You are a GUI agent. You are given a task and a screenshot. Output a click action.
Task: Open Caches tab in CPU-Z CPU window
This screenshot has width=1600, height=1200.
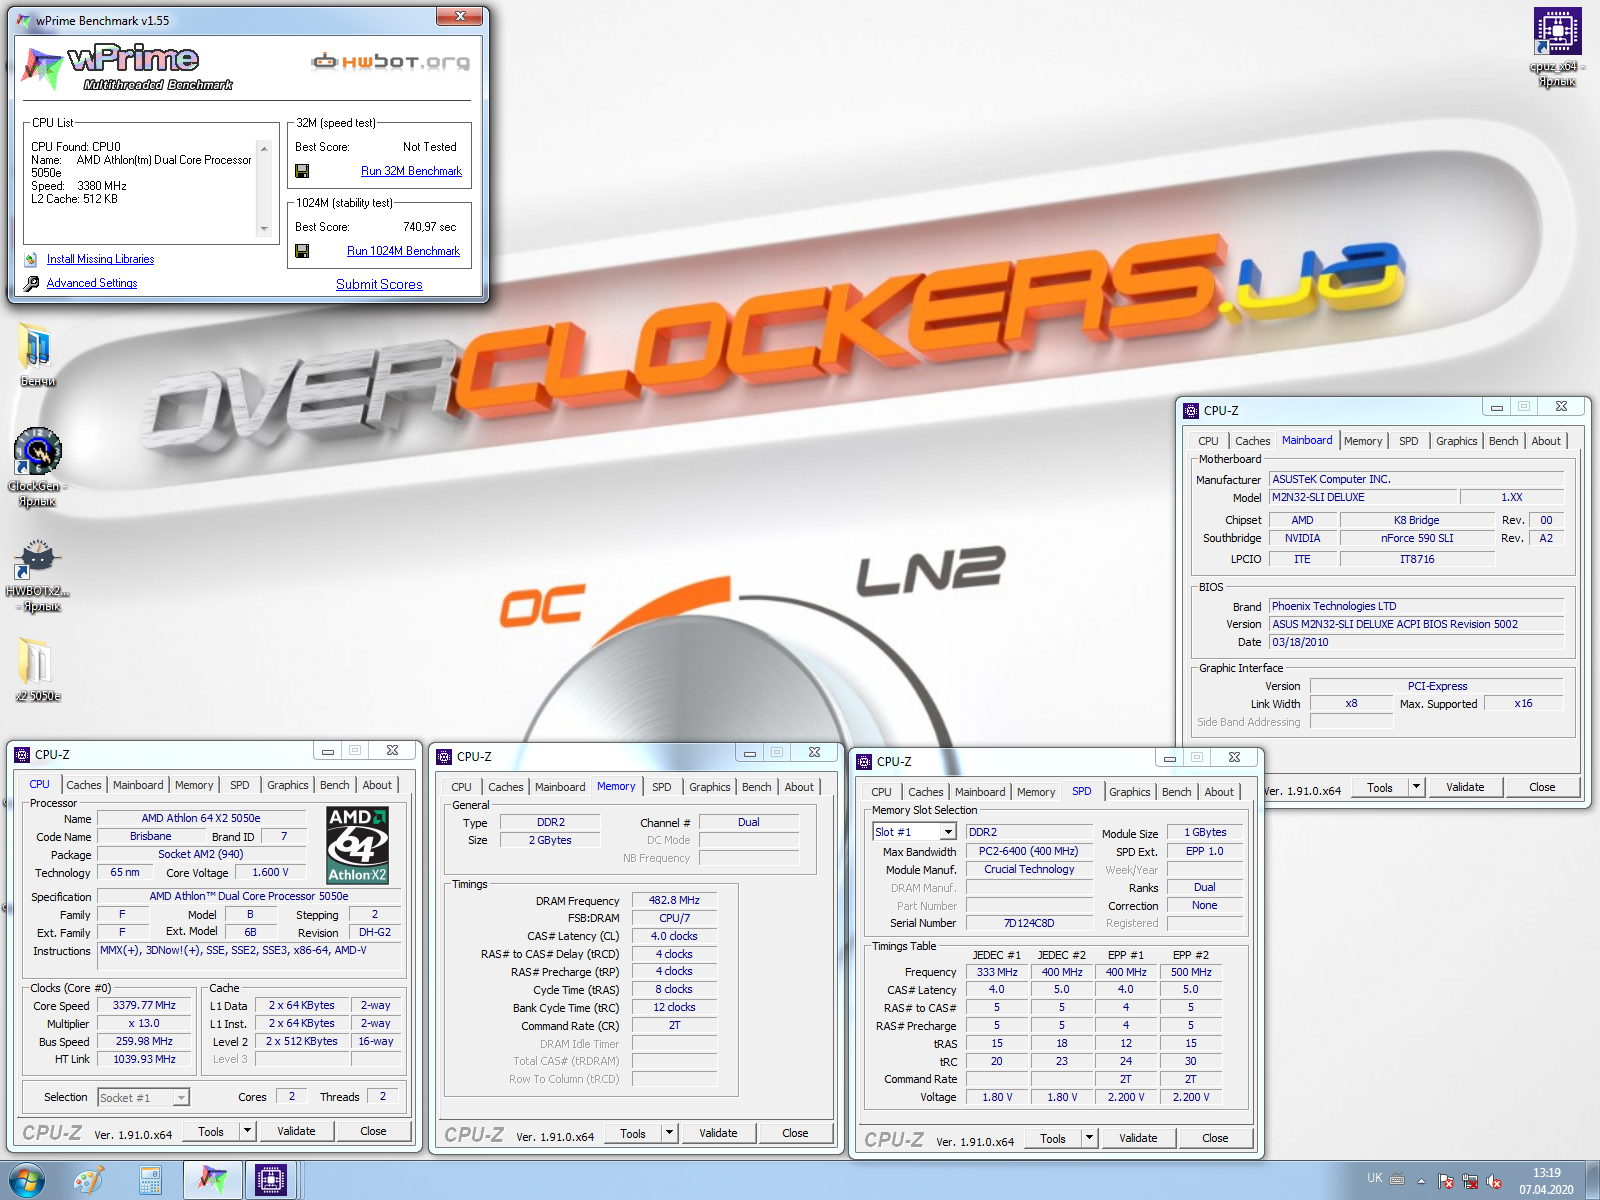pyautogui.click(x=84, y=785)
